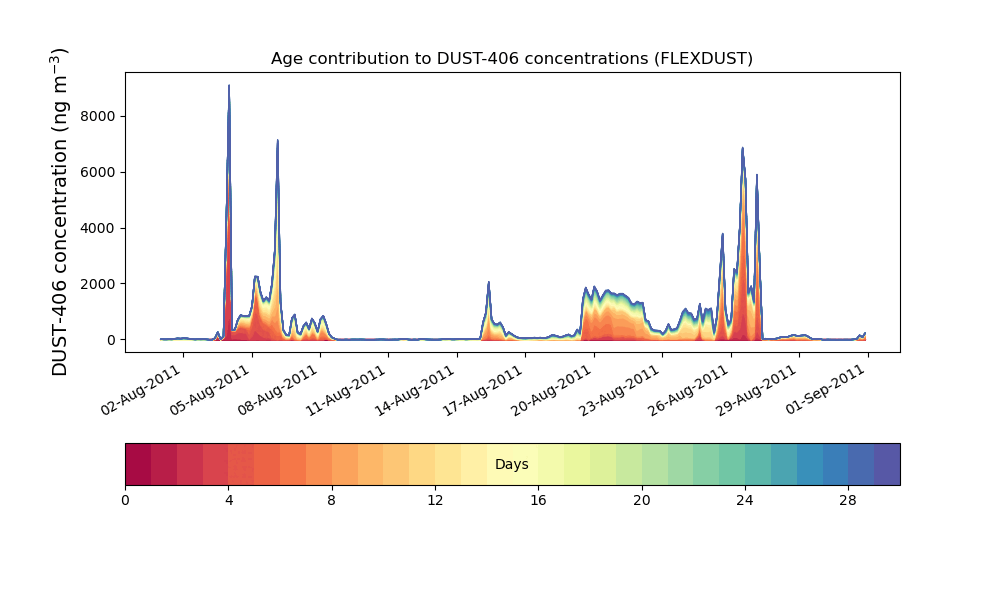Image resolution: width=1000 pixels, height=600 pixels.
Task: Click the 05-Aug-2011 date label
Action: click(x=209, y=391)
